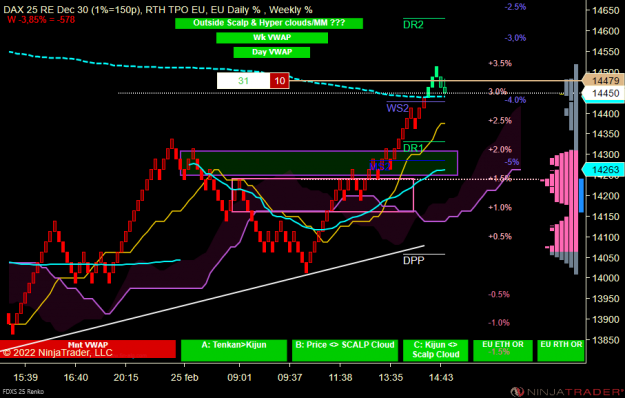Click the '-2.5%' weekly percent label

[x=515, y=7]
